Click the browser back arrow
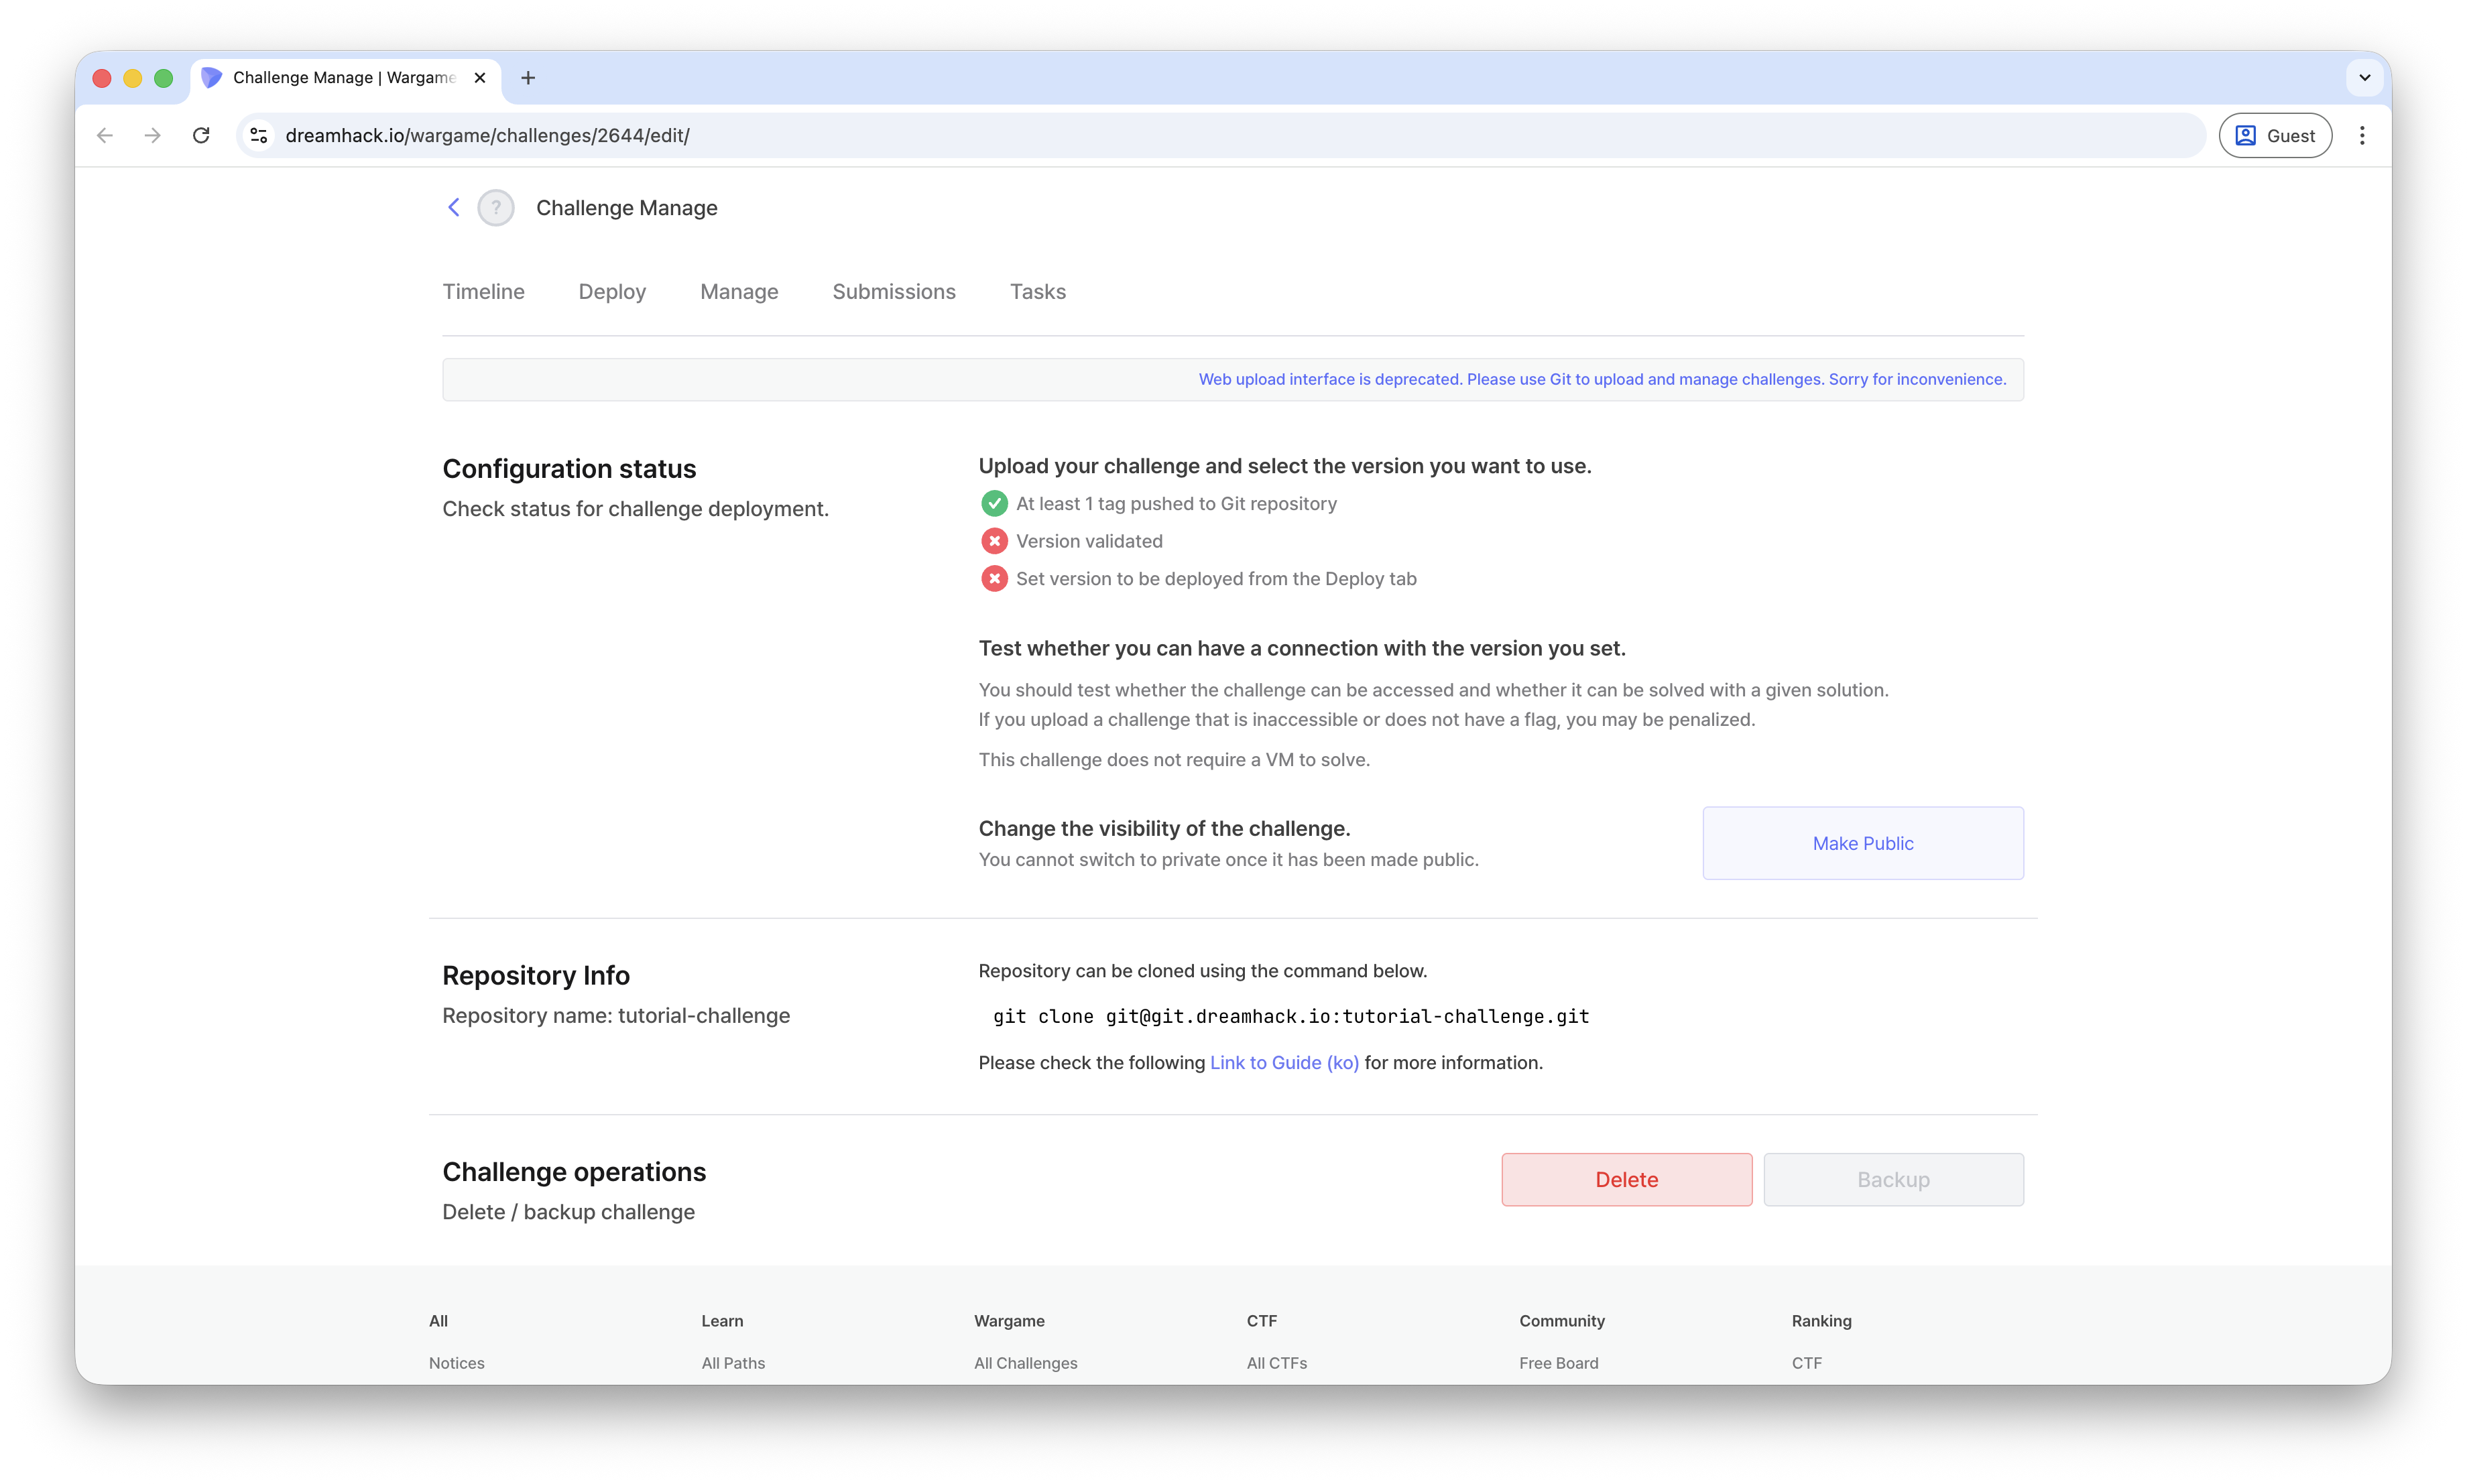Screen dimensions: 2467x1484 (105, 135)
